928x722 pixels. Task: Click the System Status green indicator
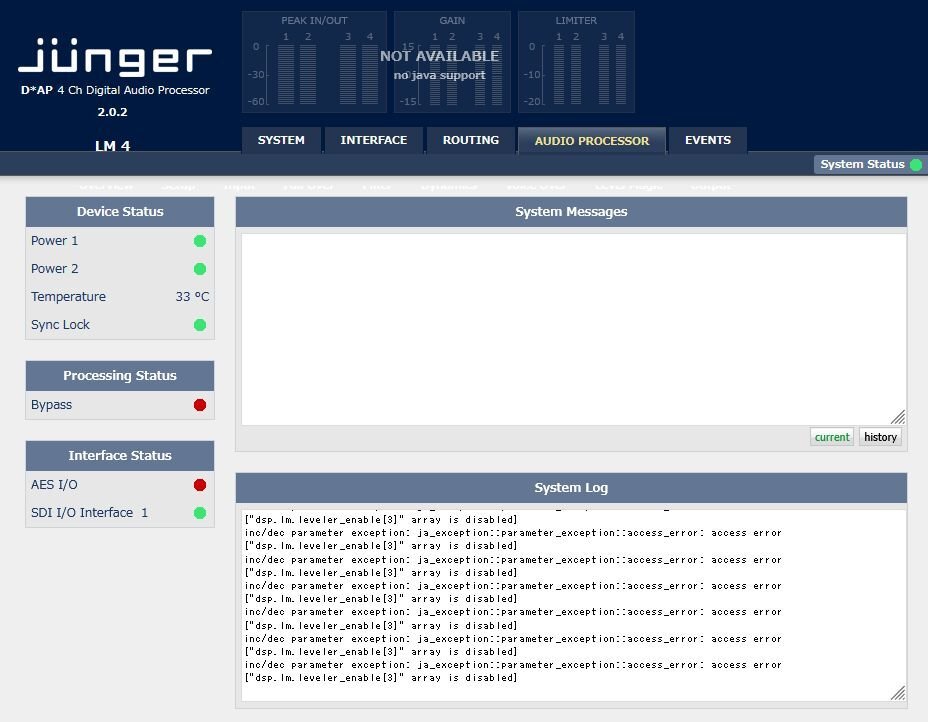coord(915,165)
